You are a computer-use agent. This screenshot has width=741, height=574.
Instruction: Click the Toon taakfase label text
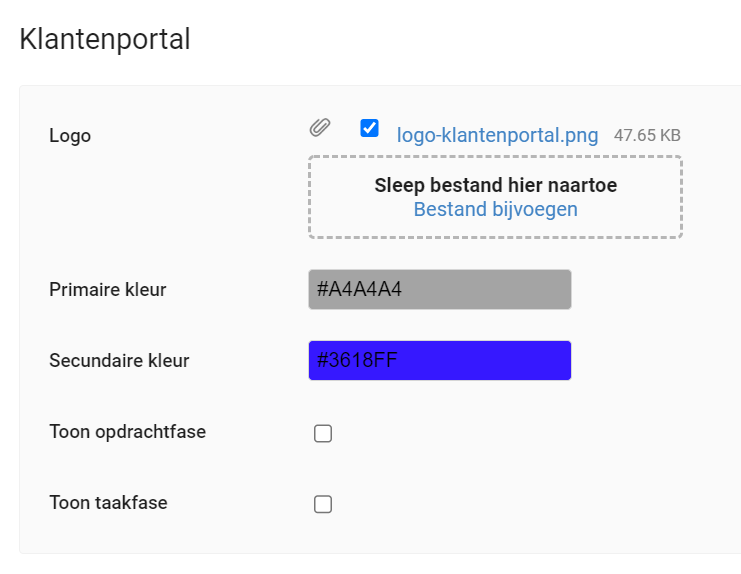pyautogui.click(x=108, y=503)
